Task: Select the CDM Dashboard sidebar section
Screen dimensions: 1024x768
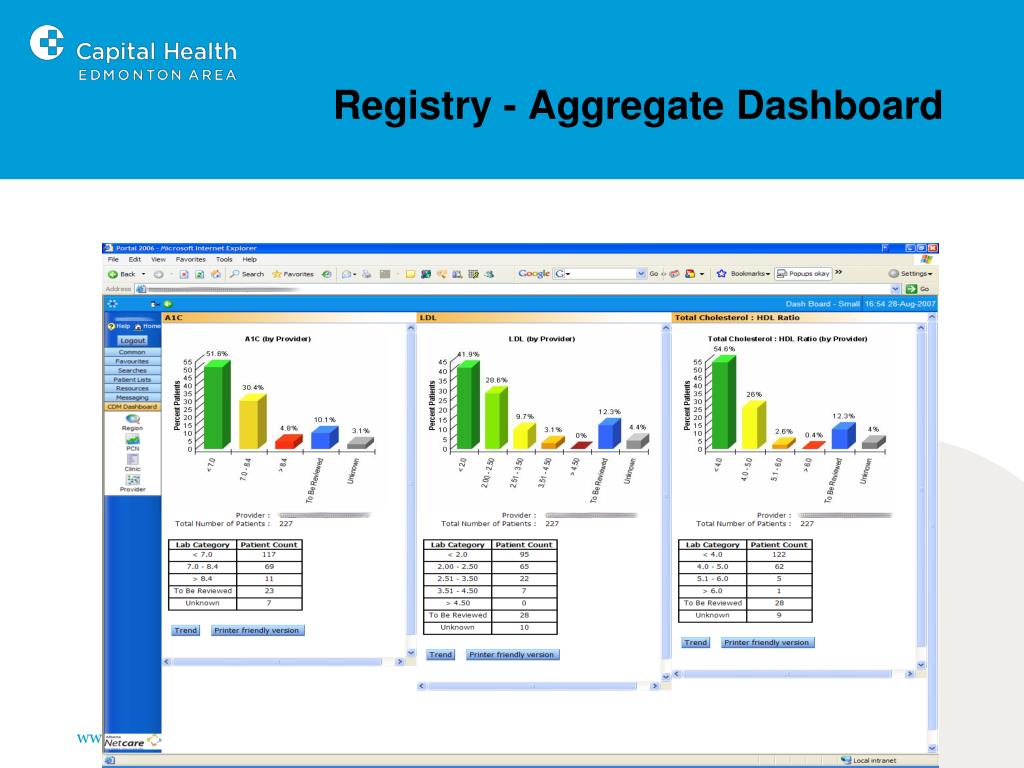Action: pos(133,407)
